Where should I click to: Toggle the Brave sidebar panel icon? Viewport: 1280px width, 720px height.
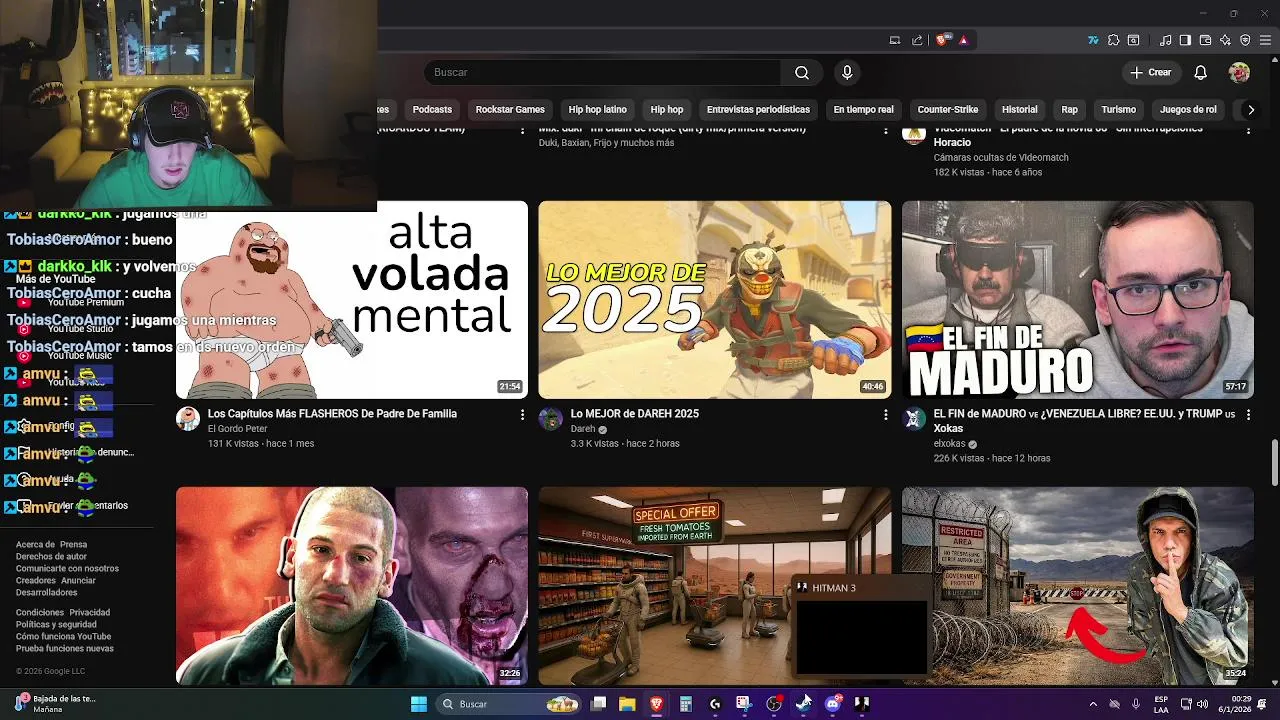(x=1185, y=40)
